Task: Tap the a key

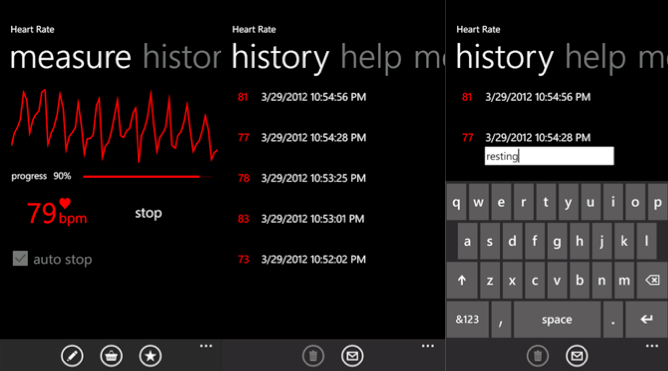Action: pos(467,242)
